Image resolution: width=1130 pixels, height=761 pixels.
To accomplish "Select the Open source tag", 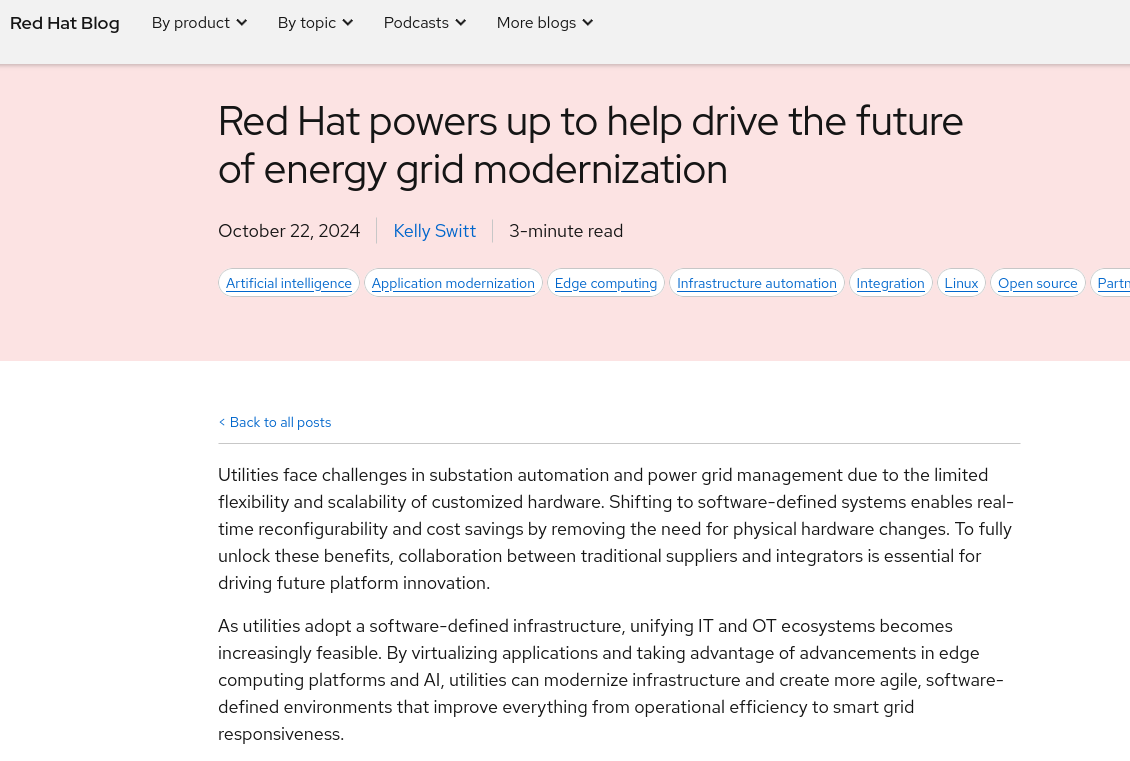I will click(1038, 283).
